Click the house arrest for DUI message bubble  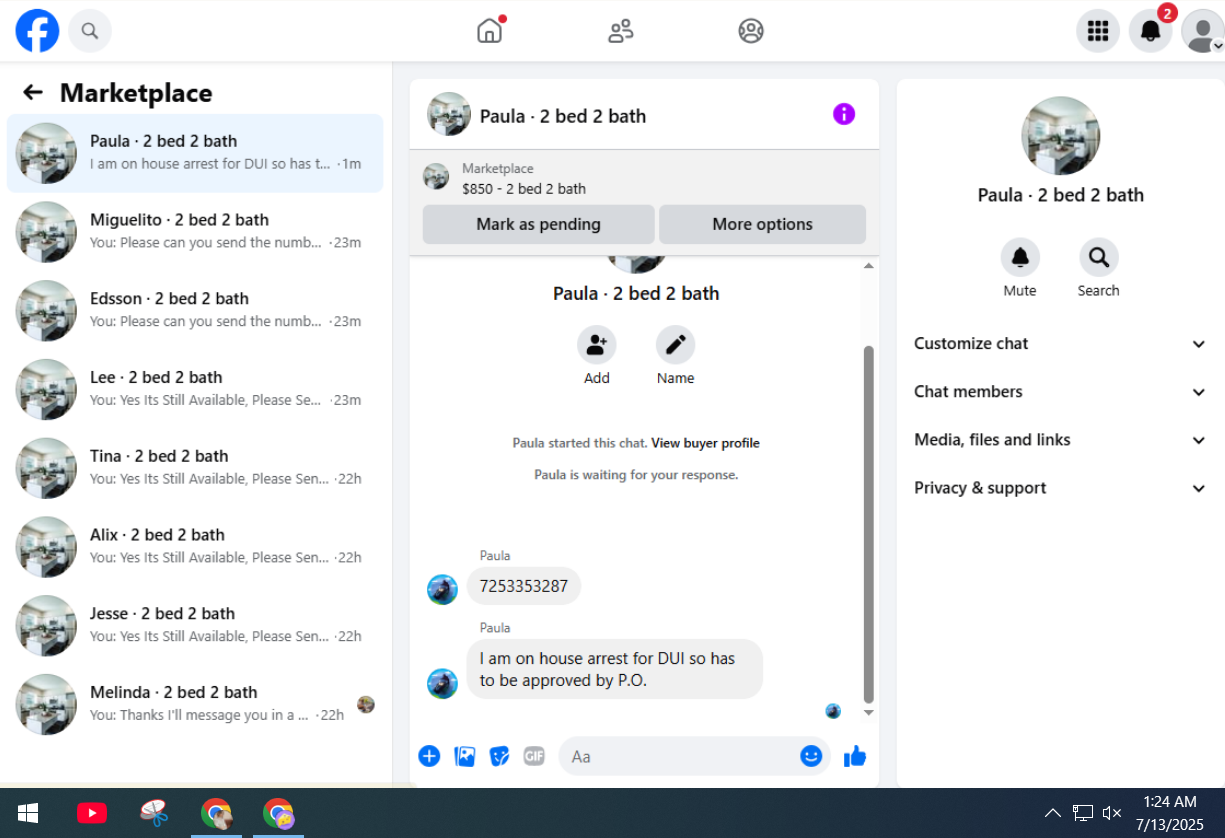click(614, 669)
